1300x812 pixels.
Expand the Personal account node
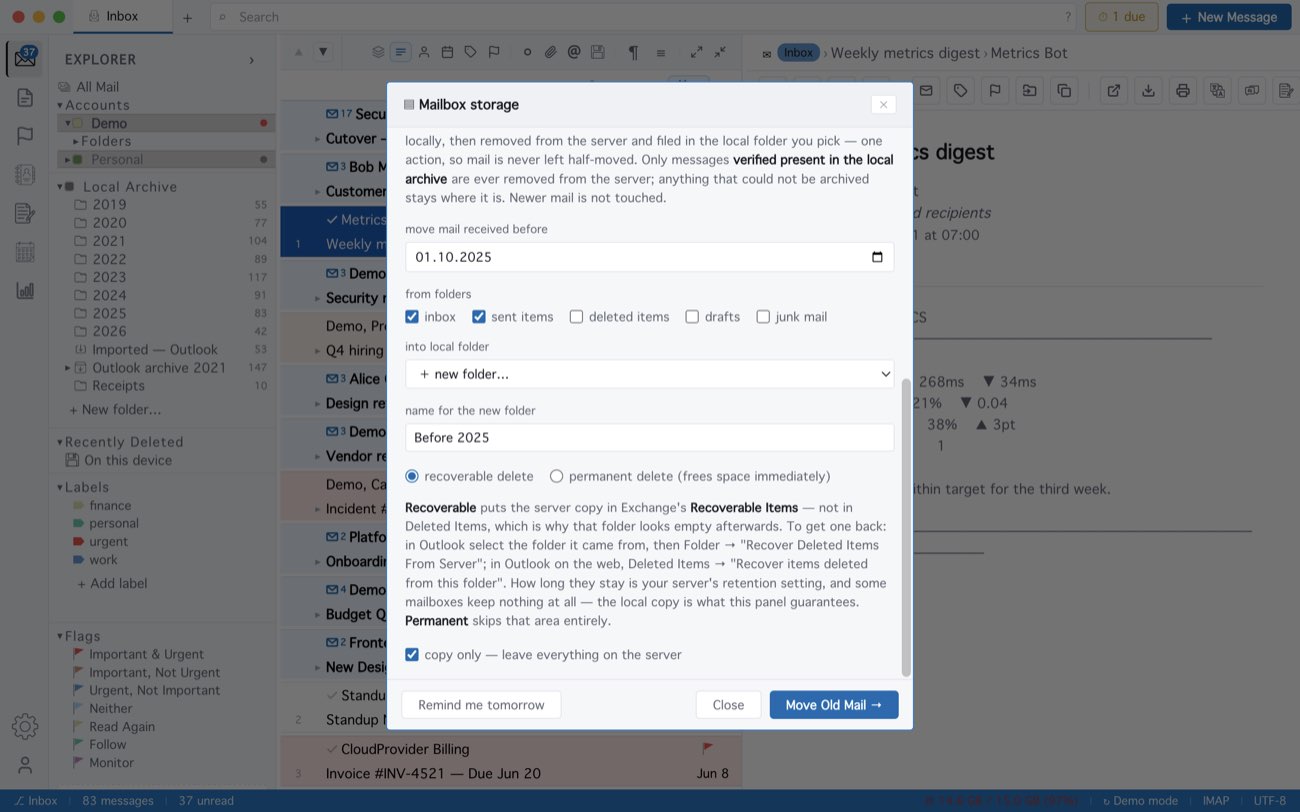(x=67, y=159)
